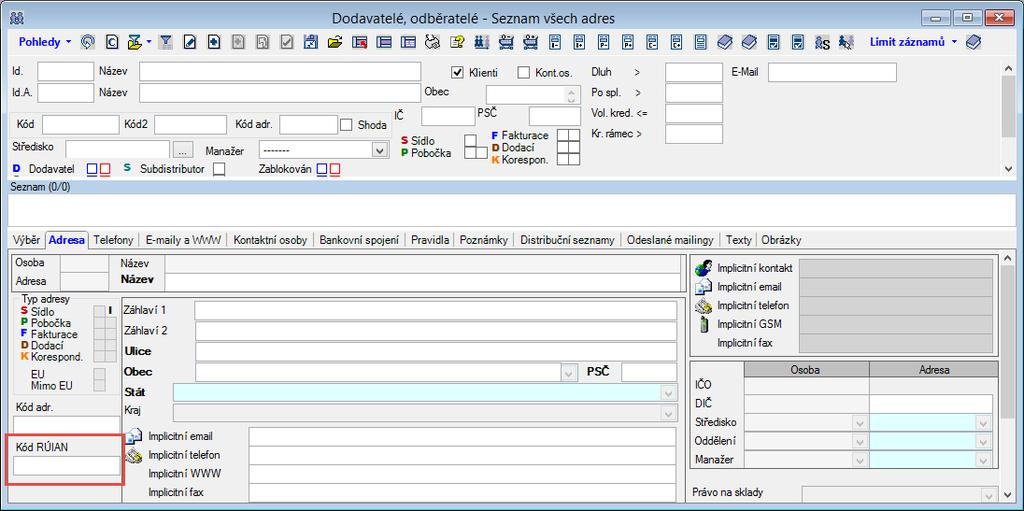Open the E-maily a WWW tab
This screenshot has width=1024, height=511.
click(x=184, y=240)
